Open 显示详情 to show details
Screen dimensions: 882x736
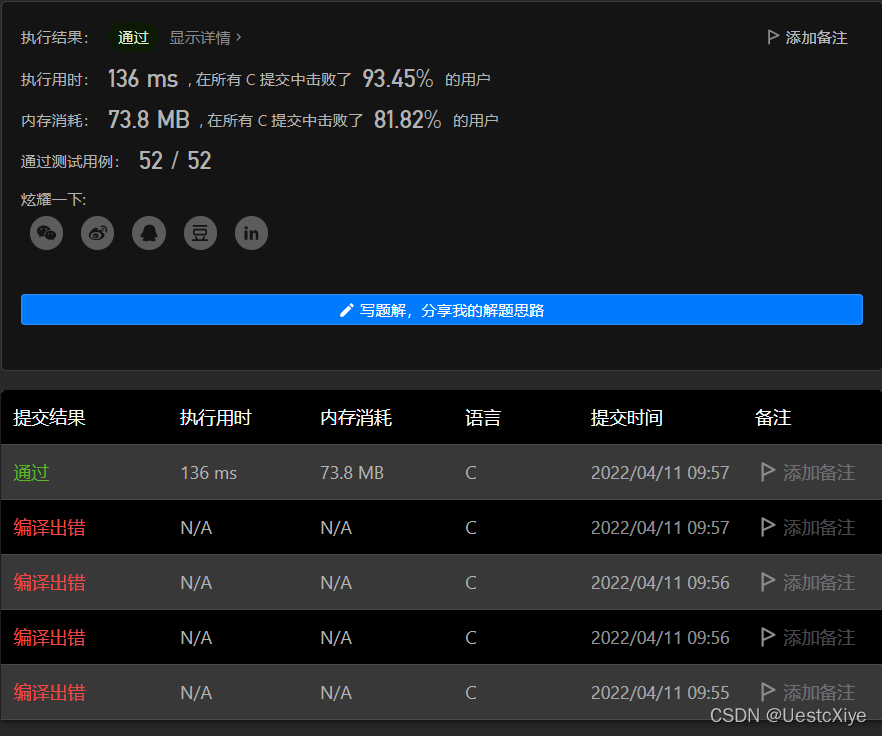click(205, 38)
